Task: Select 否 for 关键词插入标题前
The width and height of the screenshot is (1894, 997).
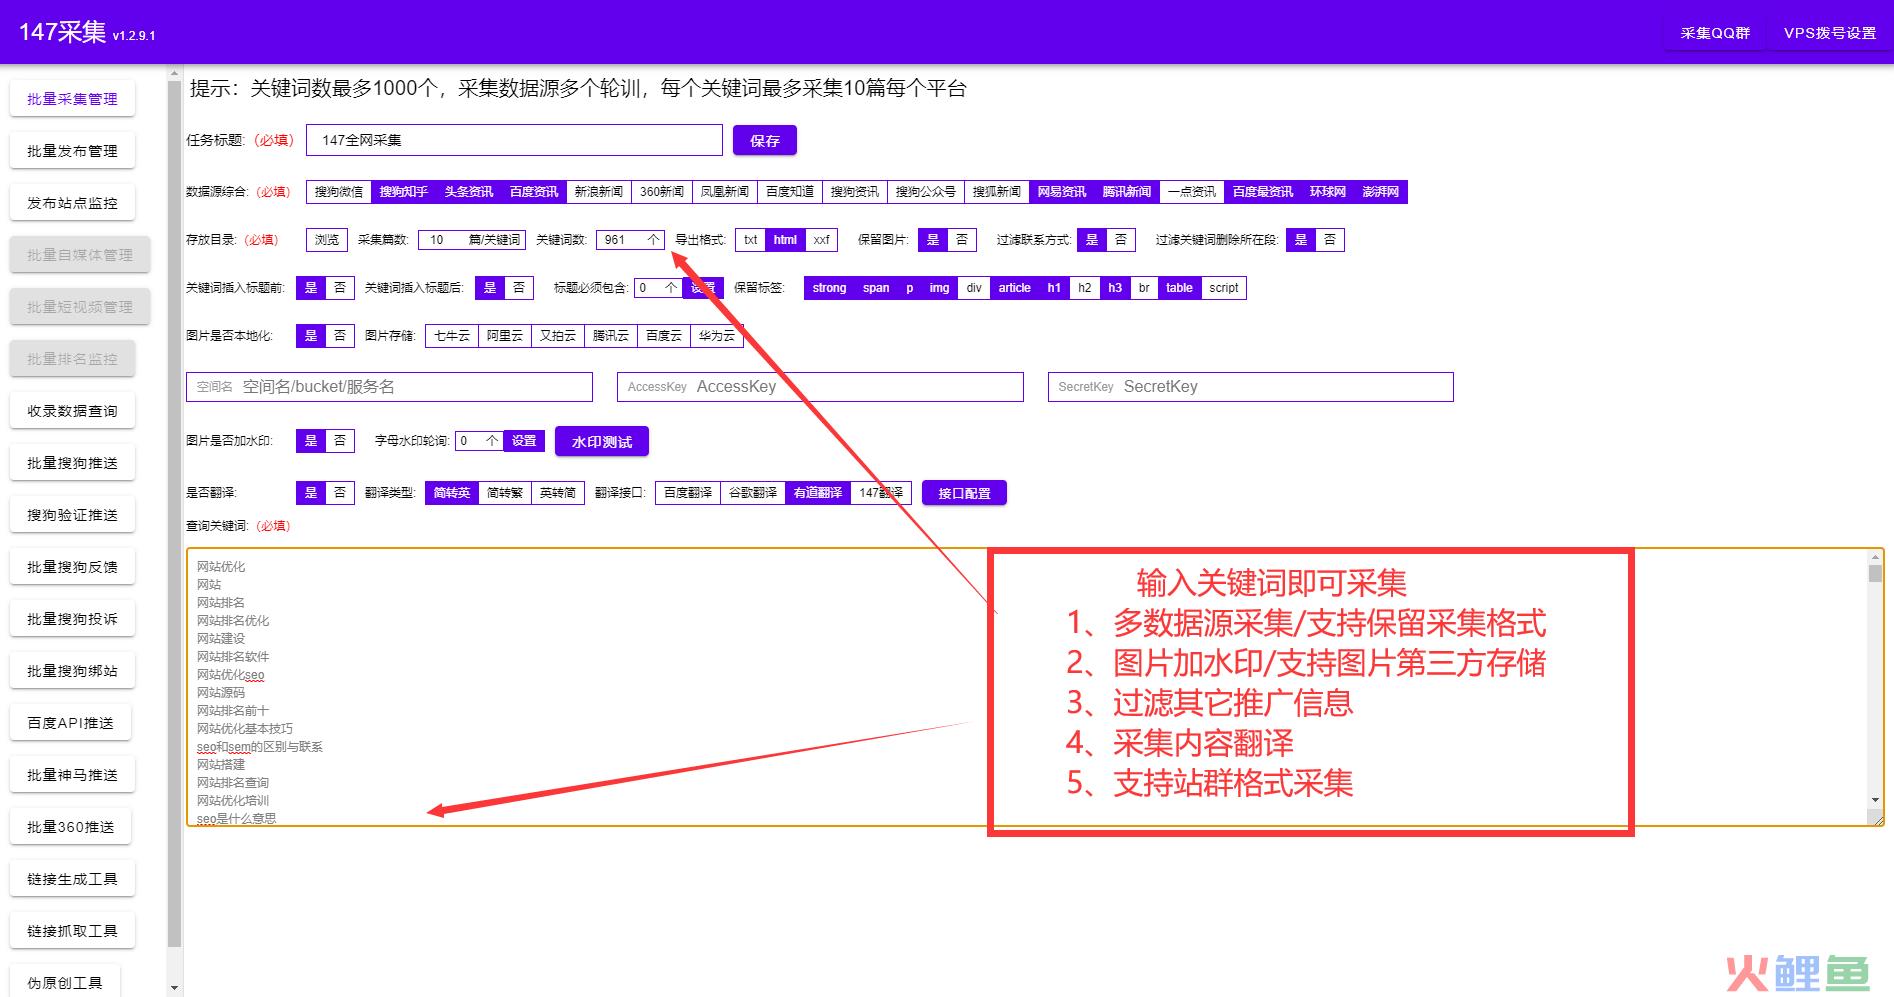Action: coord(339,288)
